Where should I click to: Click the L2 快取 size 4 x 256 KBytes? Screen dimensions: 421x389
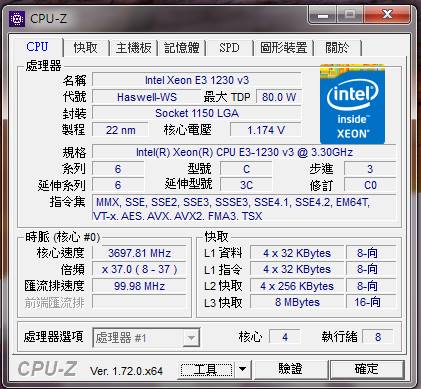click(297, 286)
